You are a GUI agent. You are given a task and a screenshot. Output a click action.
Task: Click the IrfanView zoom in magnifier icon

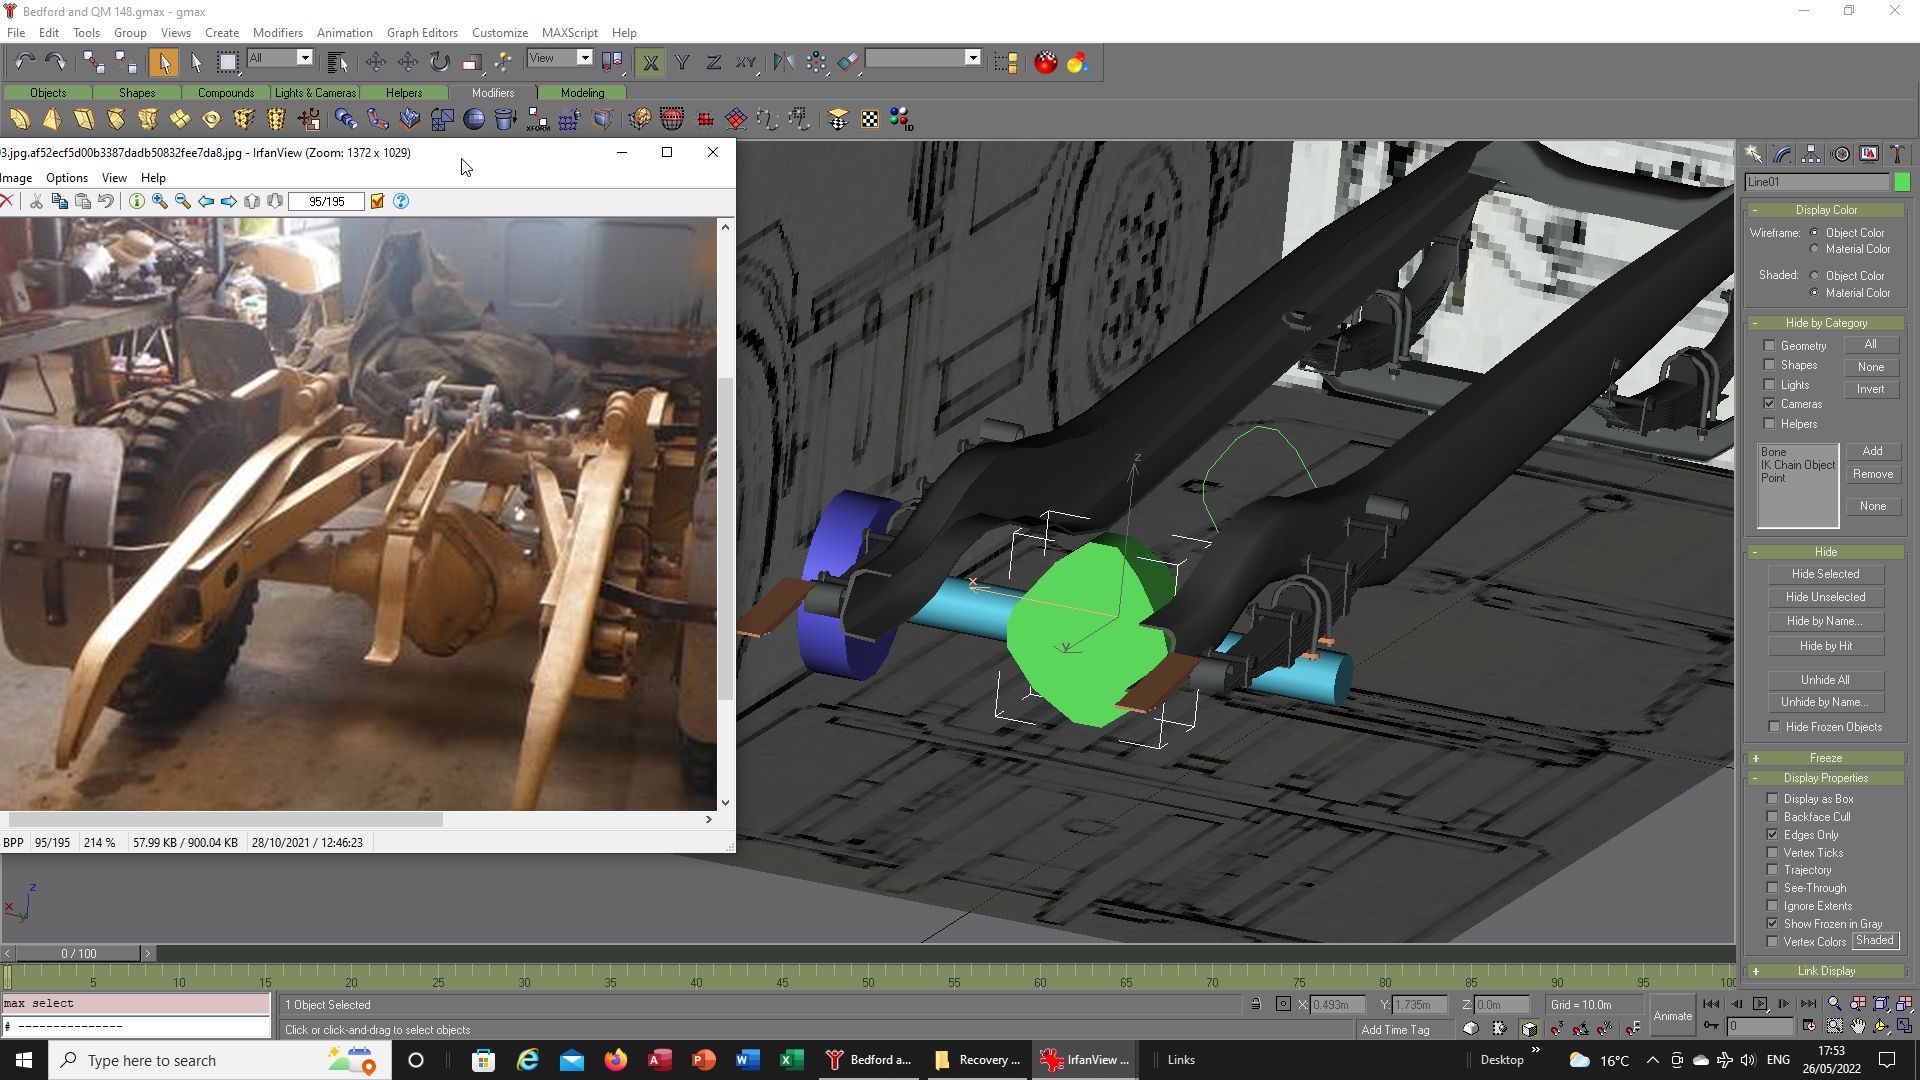pyautogui.click(x=160, y=201)
